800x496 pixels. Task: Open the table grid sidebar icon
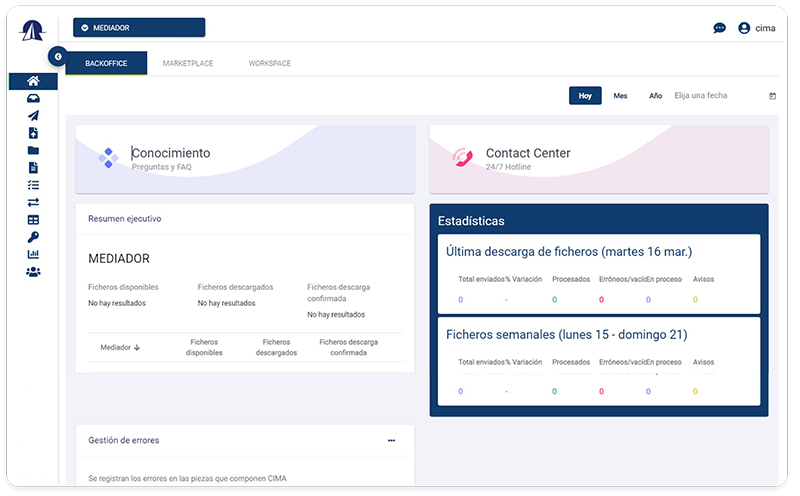pos(33,220)
